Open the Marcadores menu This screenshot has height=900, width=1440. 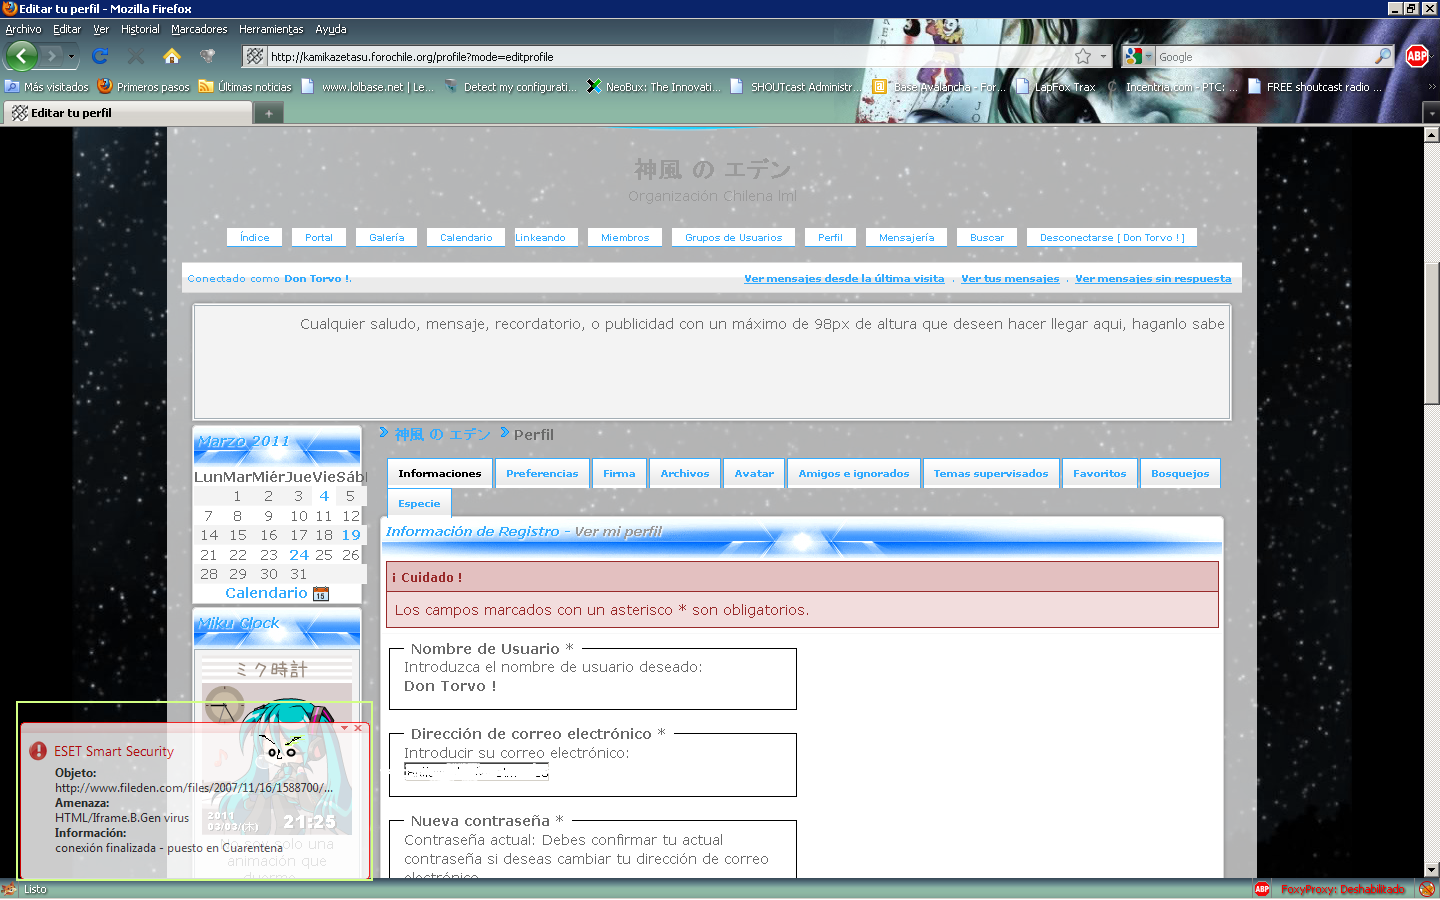(199, 29)
